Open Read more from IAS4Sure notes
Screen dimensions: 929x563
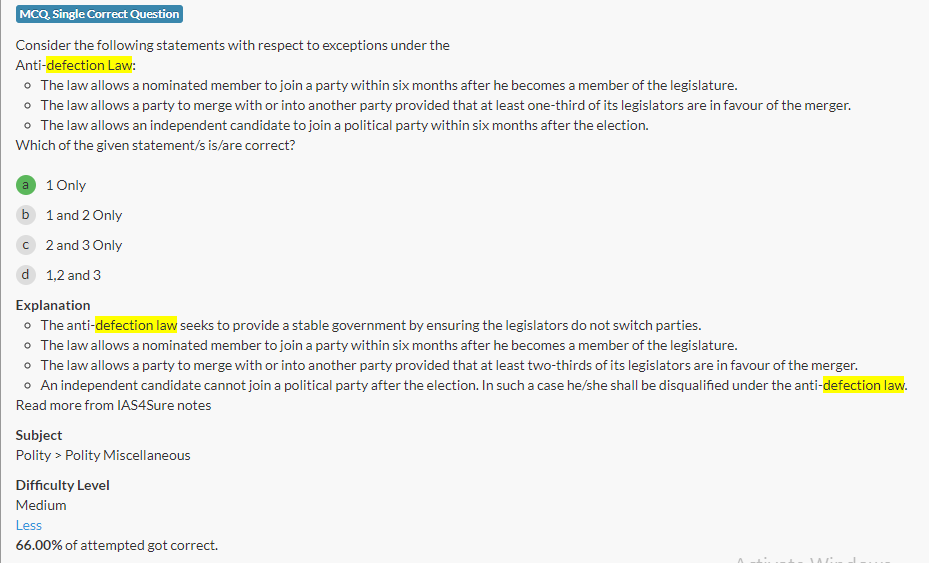[x=113, y=405]
